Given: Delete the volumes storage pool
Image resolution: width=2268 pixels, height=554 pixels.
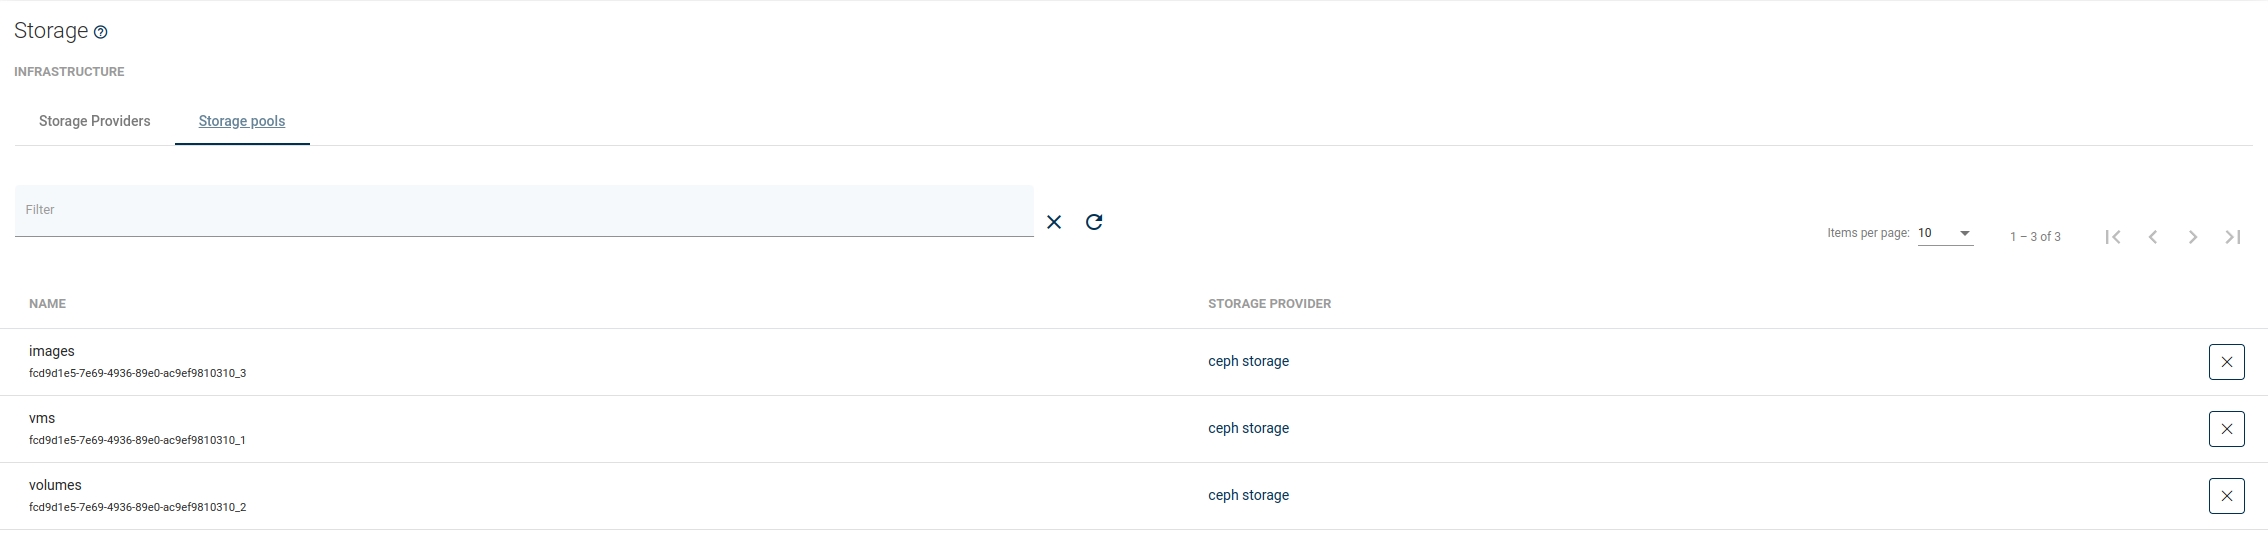Looking at the screenshot, I should tap(2226, 496).
